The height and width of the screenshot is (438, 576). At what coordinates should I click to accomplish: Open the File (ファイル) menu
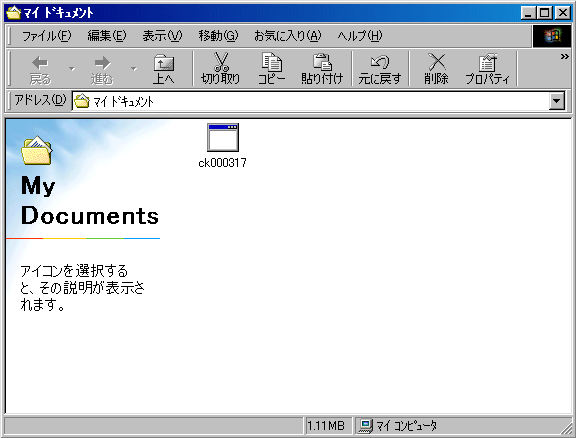click(47, 36)
